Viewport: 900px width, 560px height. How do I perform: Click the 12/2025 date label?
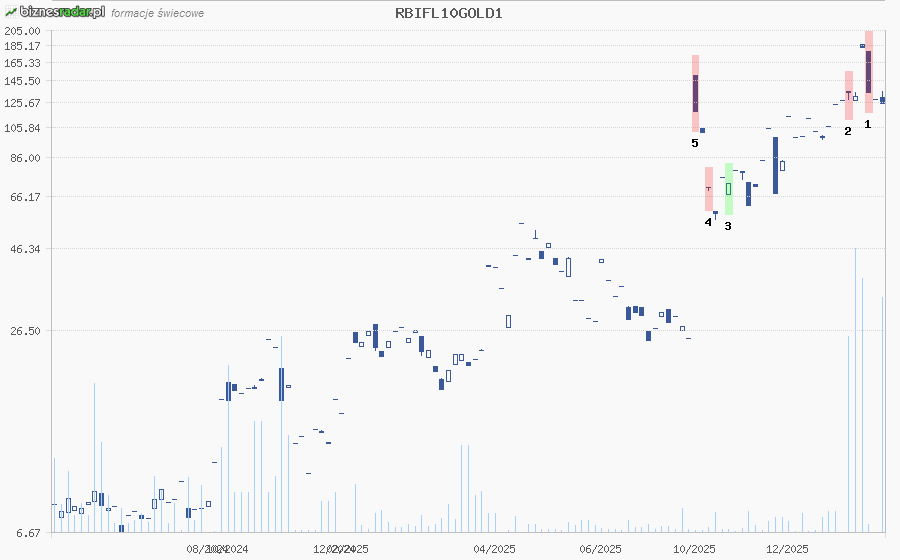point(787,549)
